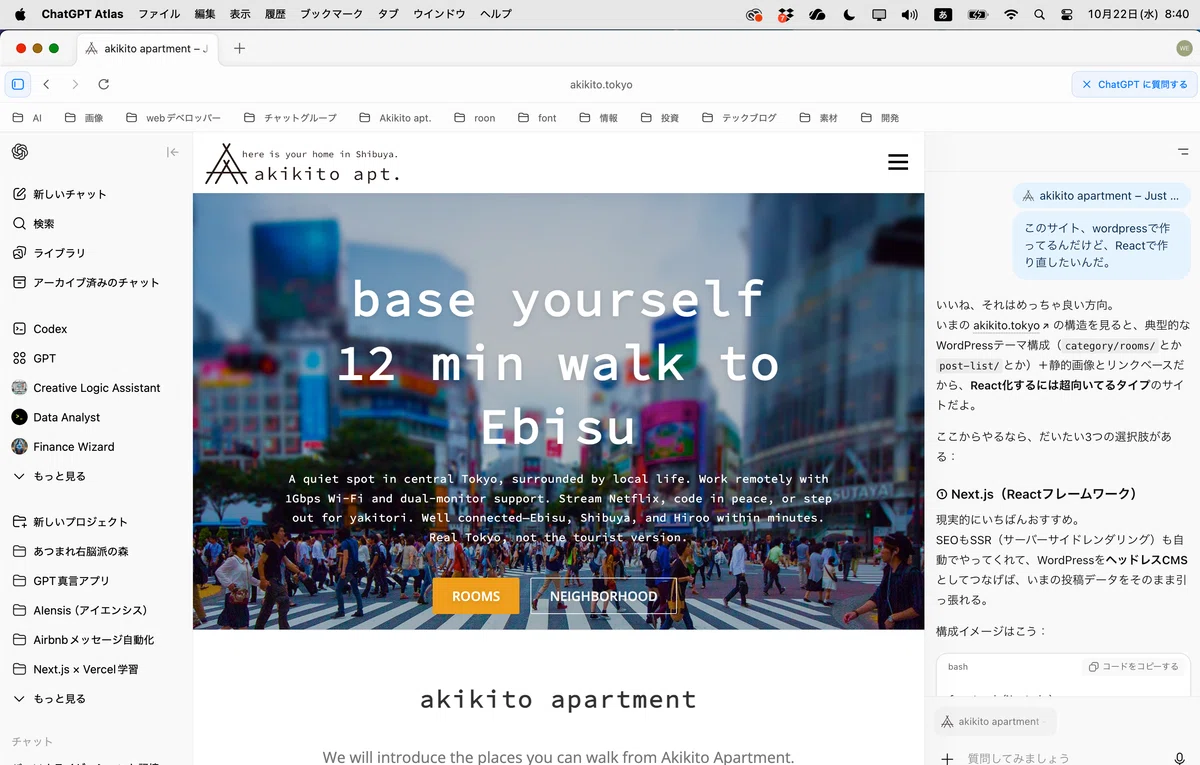Open the webデベロッパー bookmarks folder
The image size is (1200, 765).
(x=173, y=118)
